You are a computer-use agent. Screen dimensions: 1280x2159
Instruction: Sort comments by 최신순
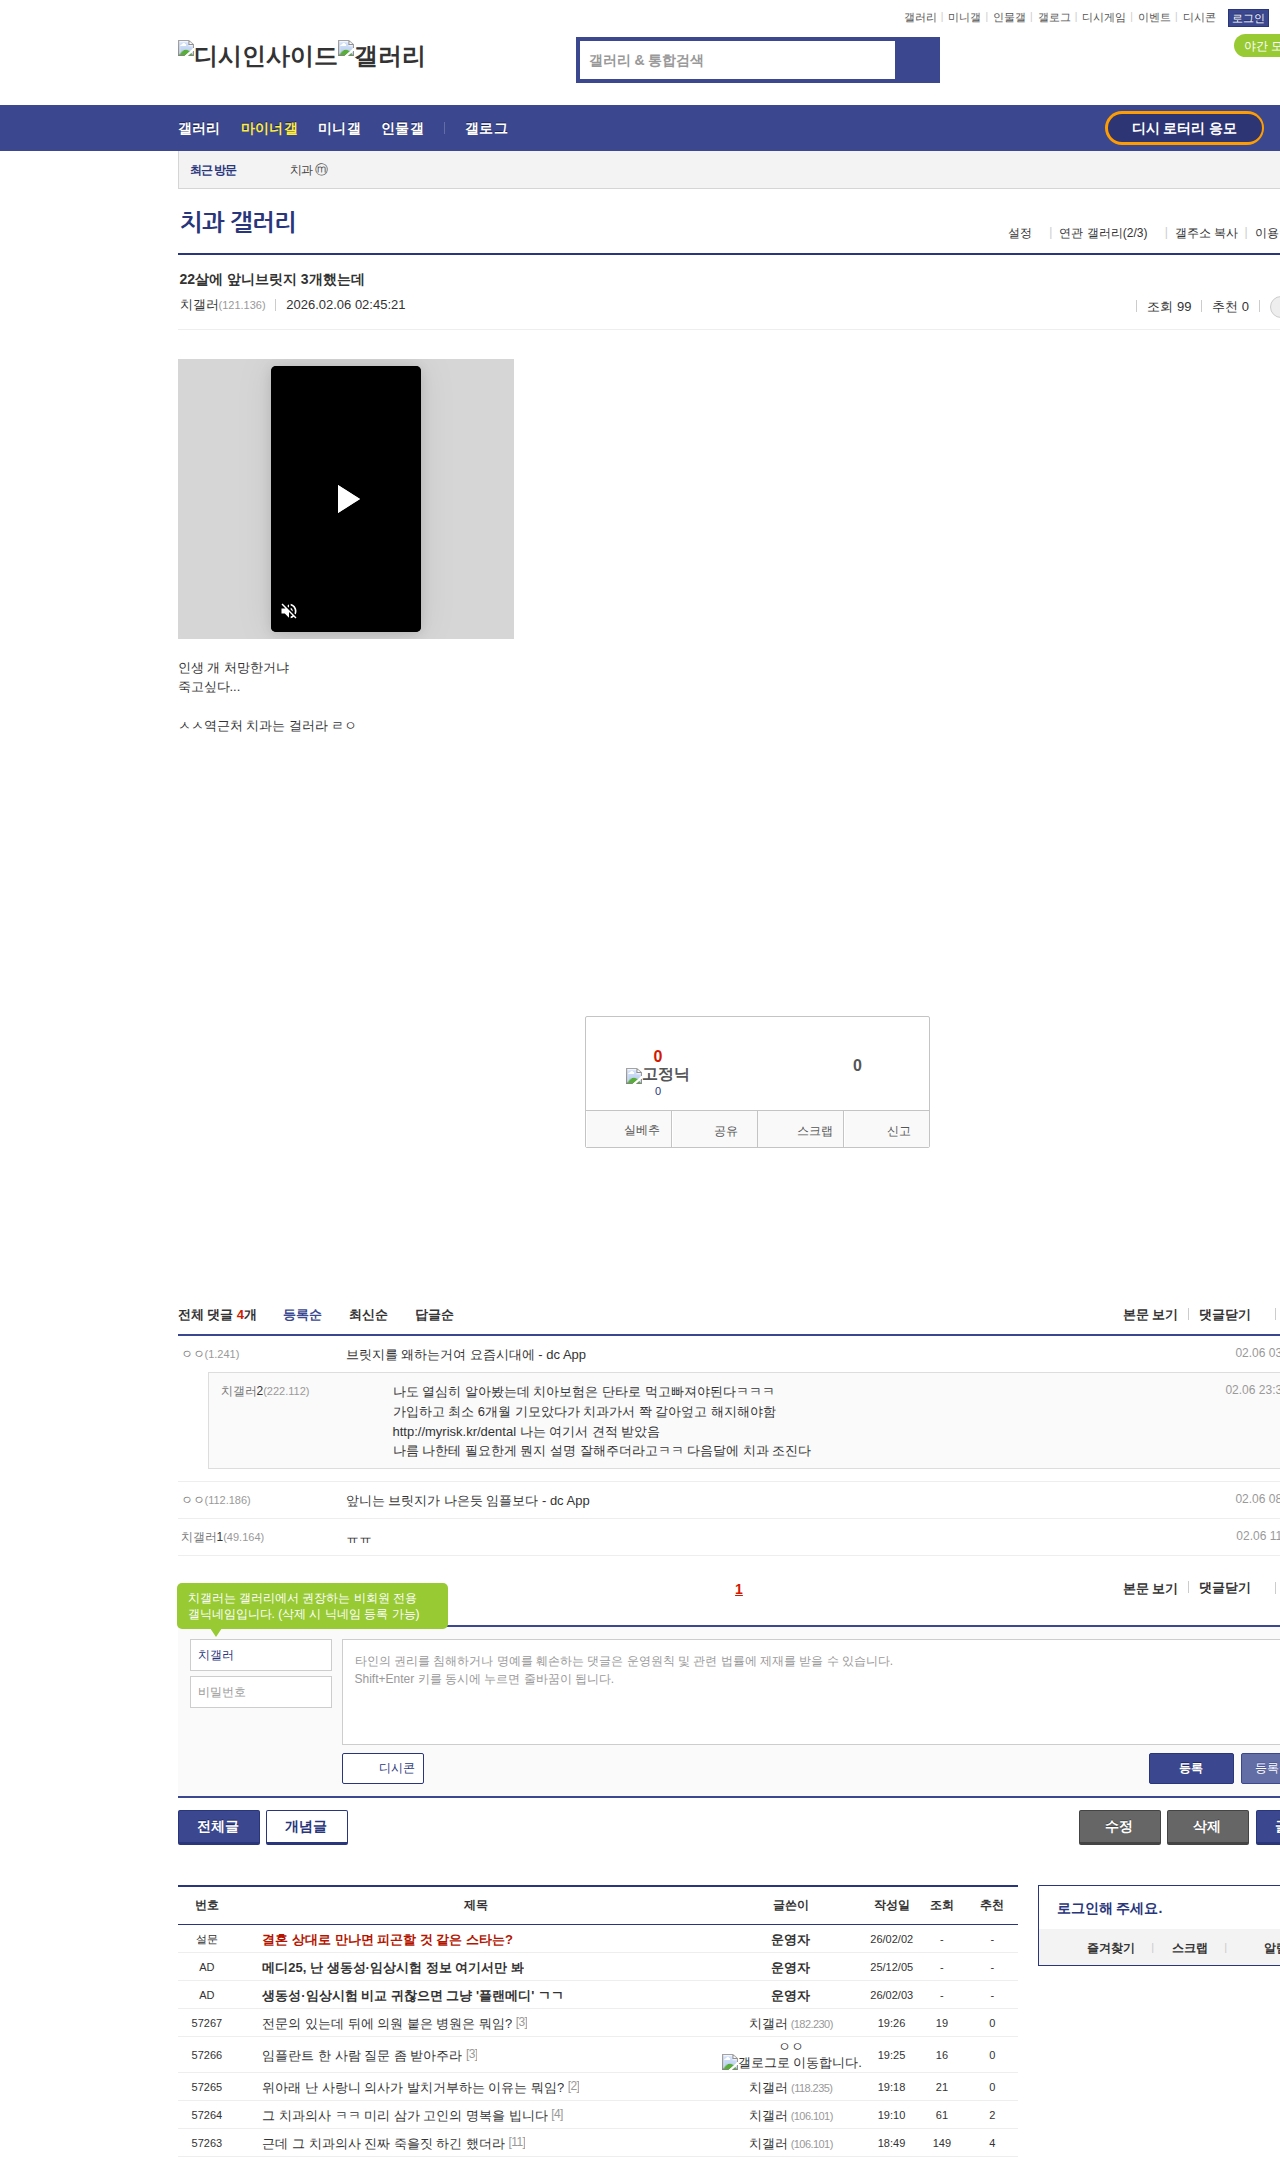[368, 1315]
